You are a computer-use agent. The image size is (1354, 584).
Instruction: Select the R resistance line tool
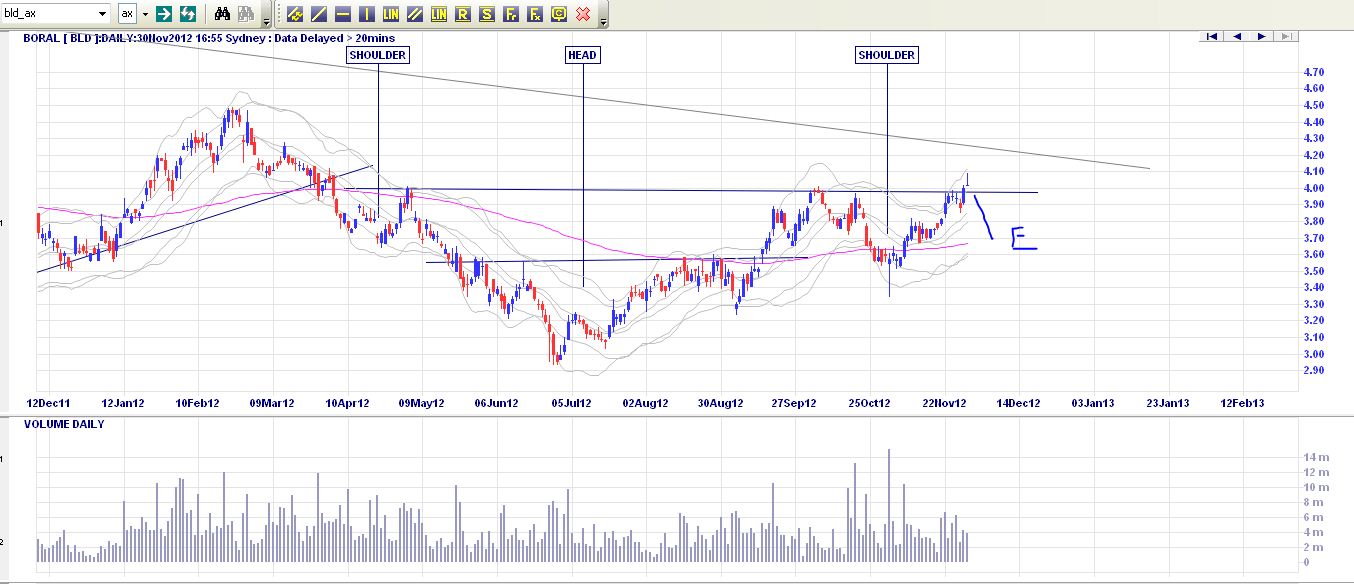coord(463,14)
